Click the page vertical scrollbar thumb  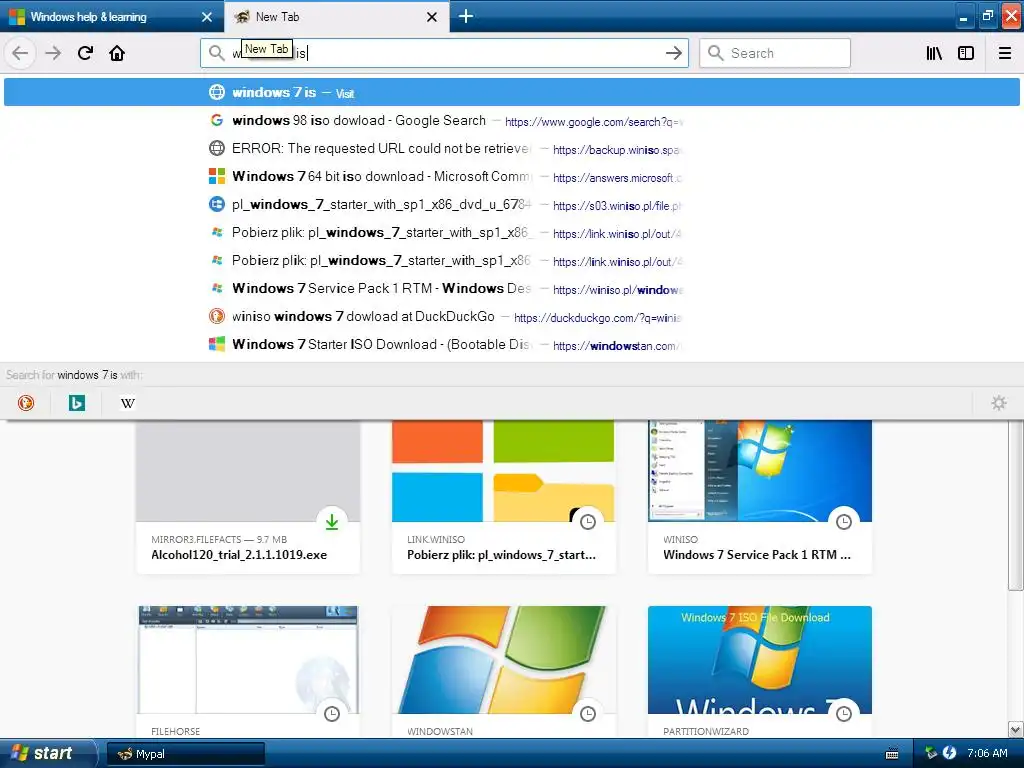coord(1016,504)
